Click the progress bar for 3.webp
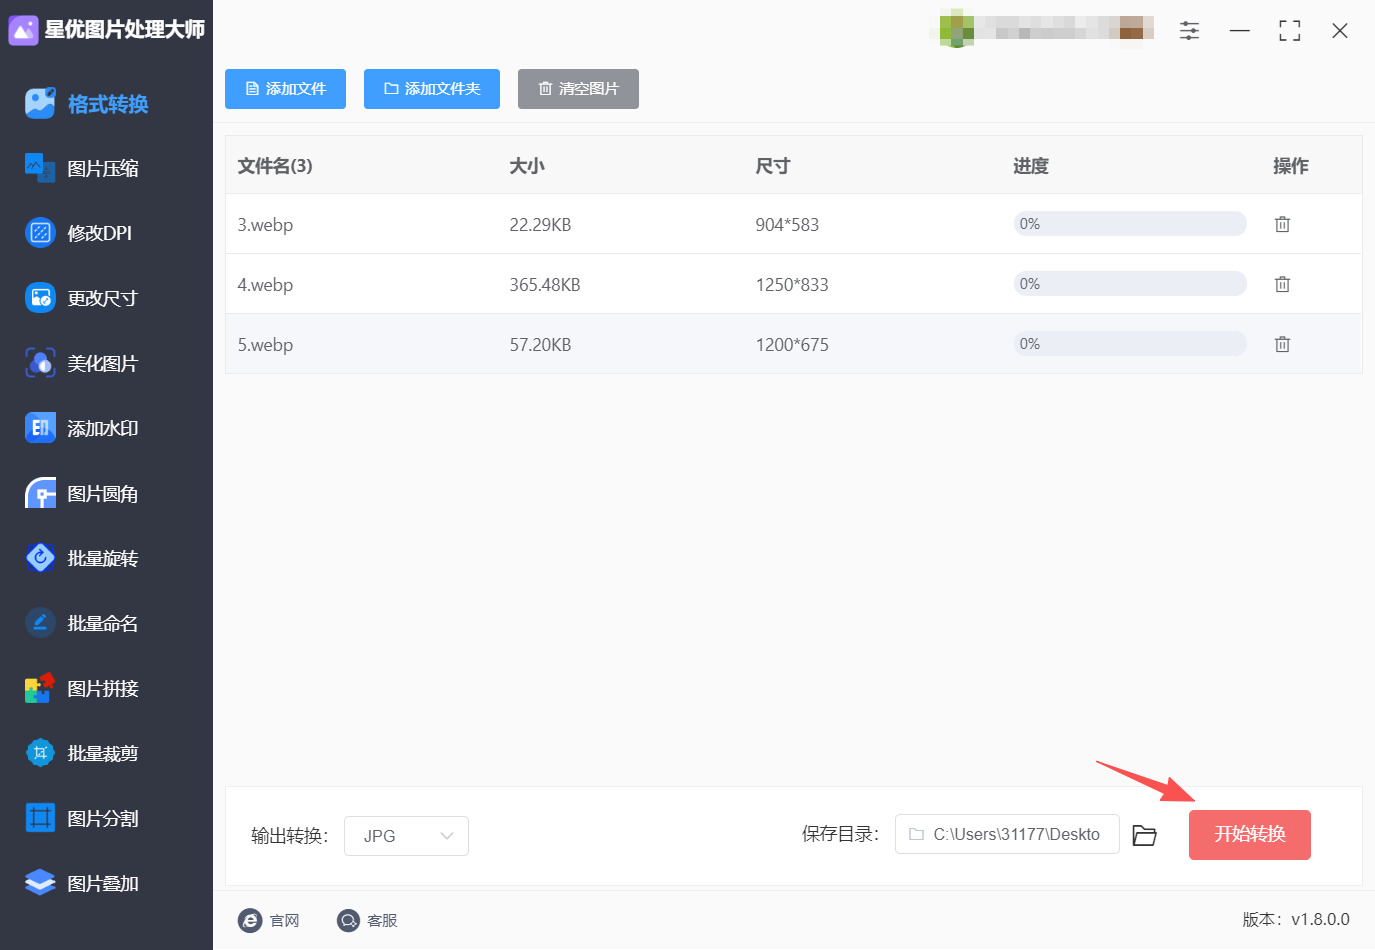This screenshot has height=950, width=1375. tap(1130, 224)
